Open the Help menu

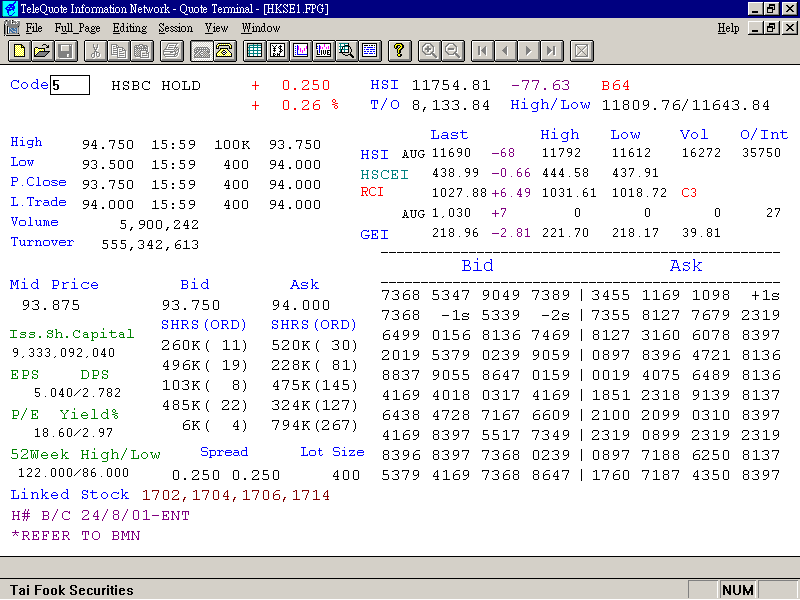pyautogui.click(x=728, y=28)
